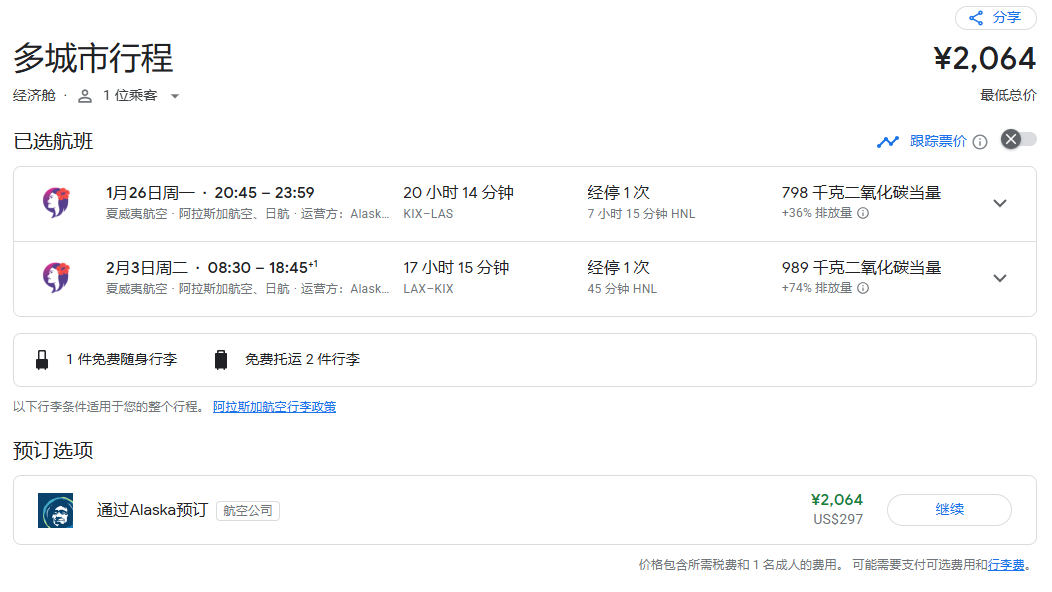Click the KIX–LAS route text
The height and width of the screenshot is (592, 1052).
pos(428,213)
